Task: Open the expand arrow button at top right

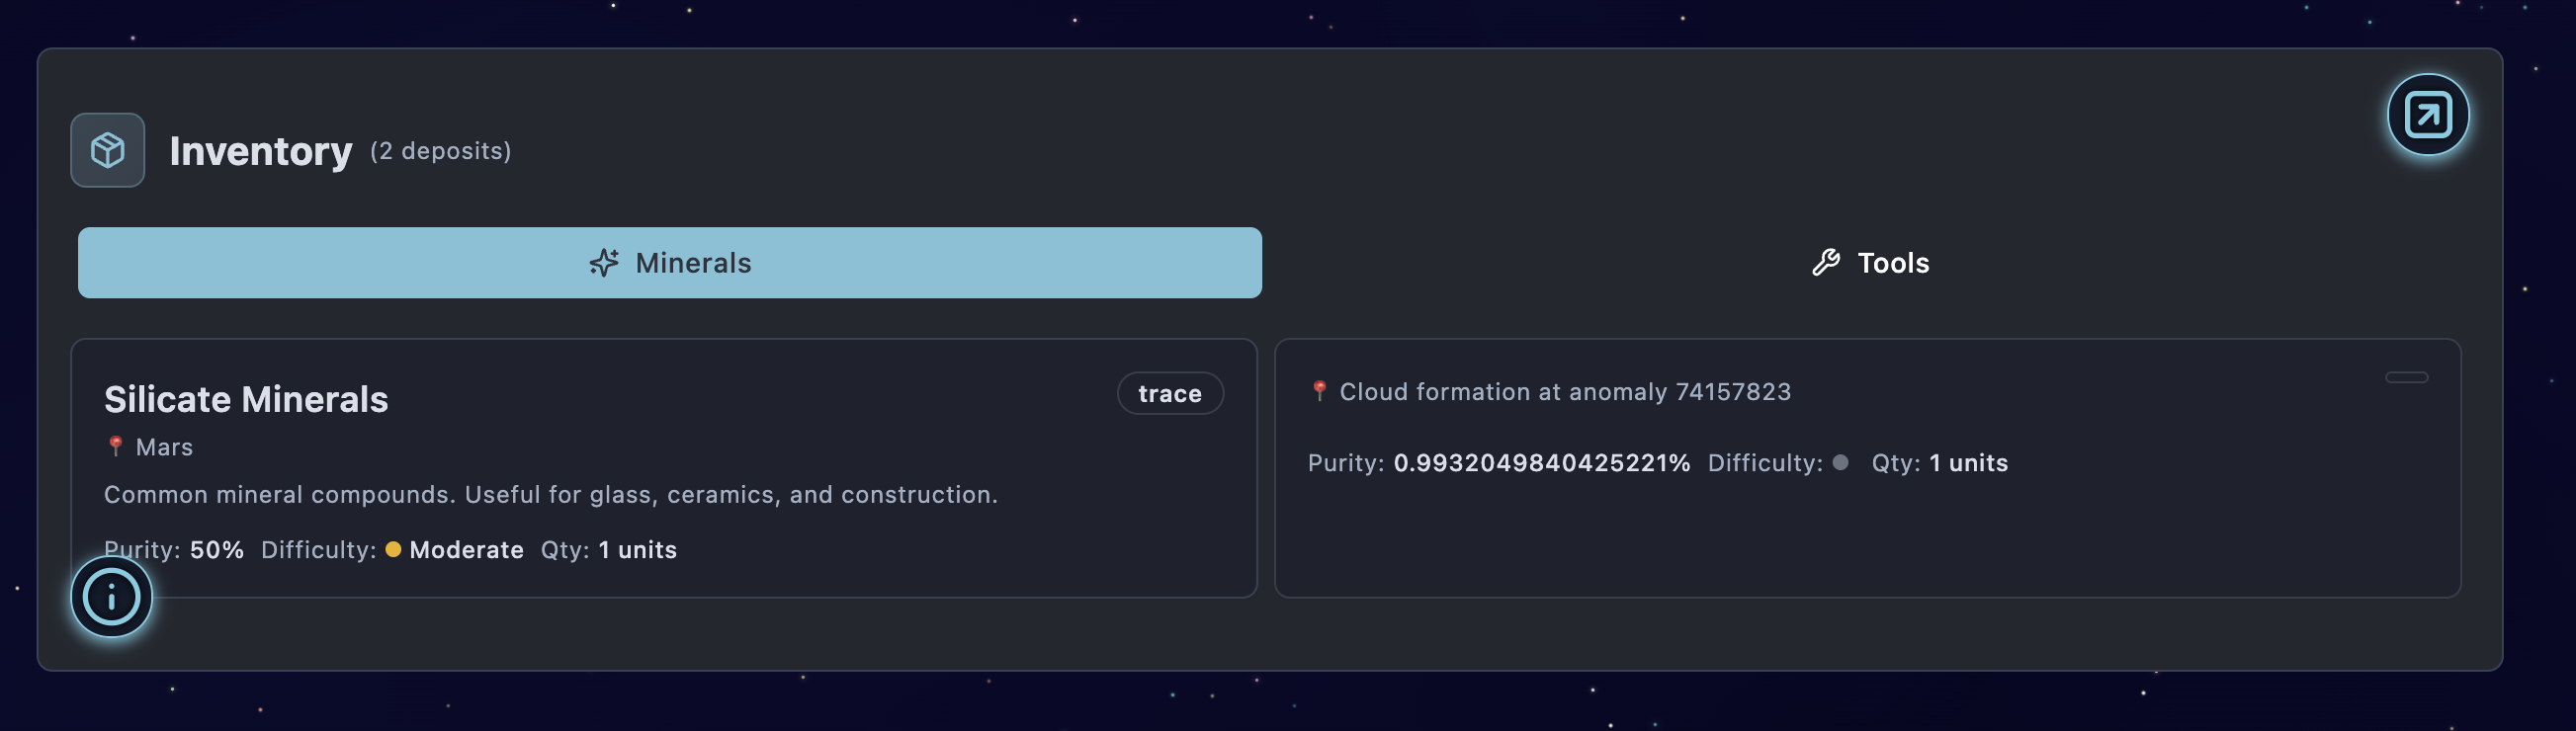Action: (x=2427, y=114)
